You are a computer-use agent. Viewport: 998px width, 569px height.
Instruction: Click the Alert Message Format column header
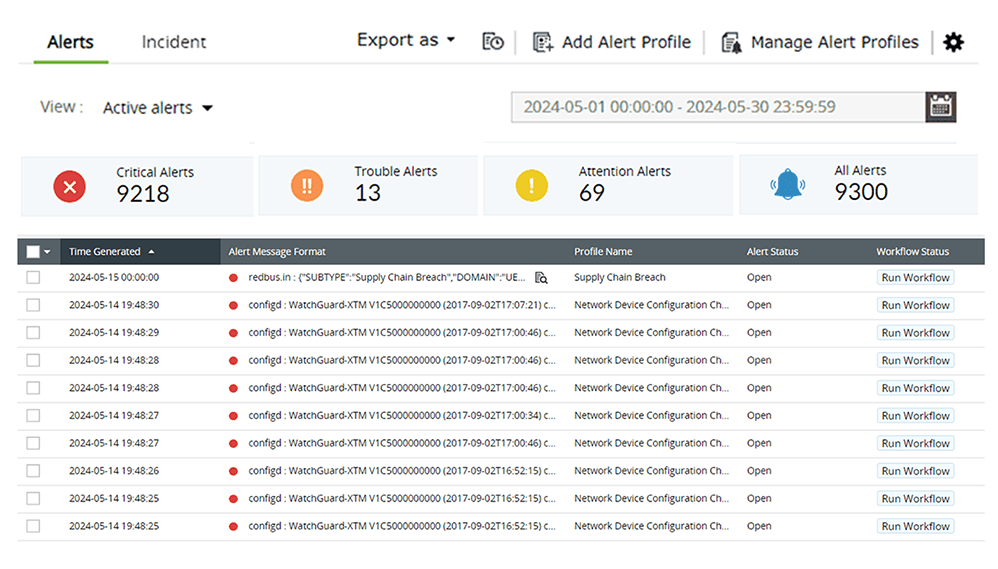click(277, 252)
